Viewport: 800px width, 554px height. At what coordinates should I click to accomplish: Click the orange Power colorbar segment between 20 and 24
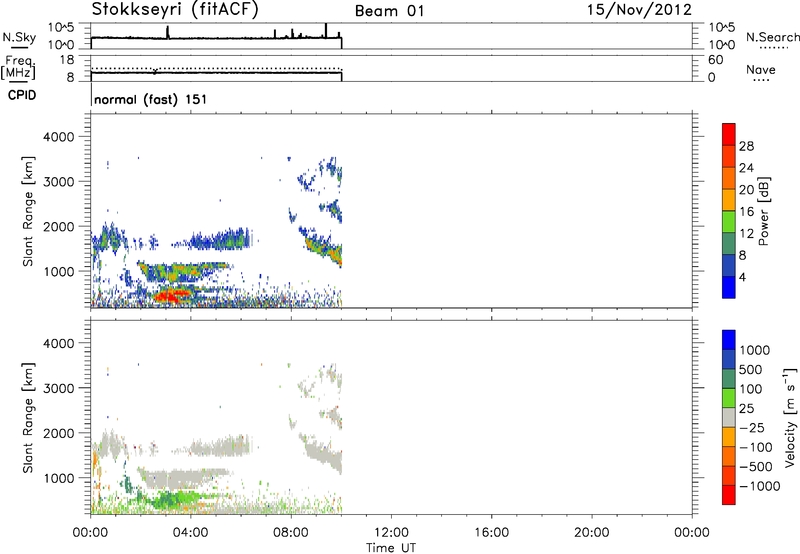(x=729, y=178)
